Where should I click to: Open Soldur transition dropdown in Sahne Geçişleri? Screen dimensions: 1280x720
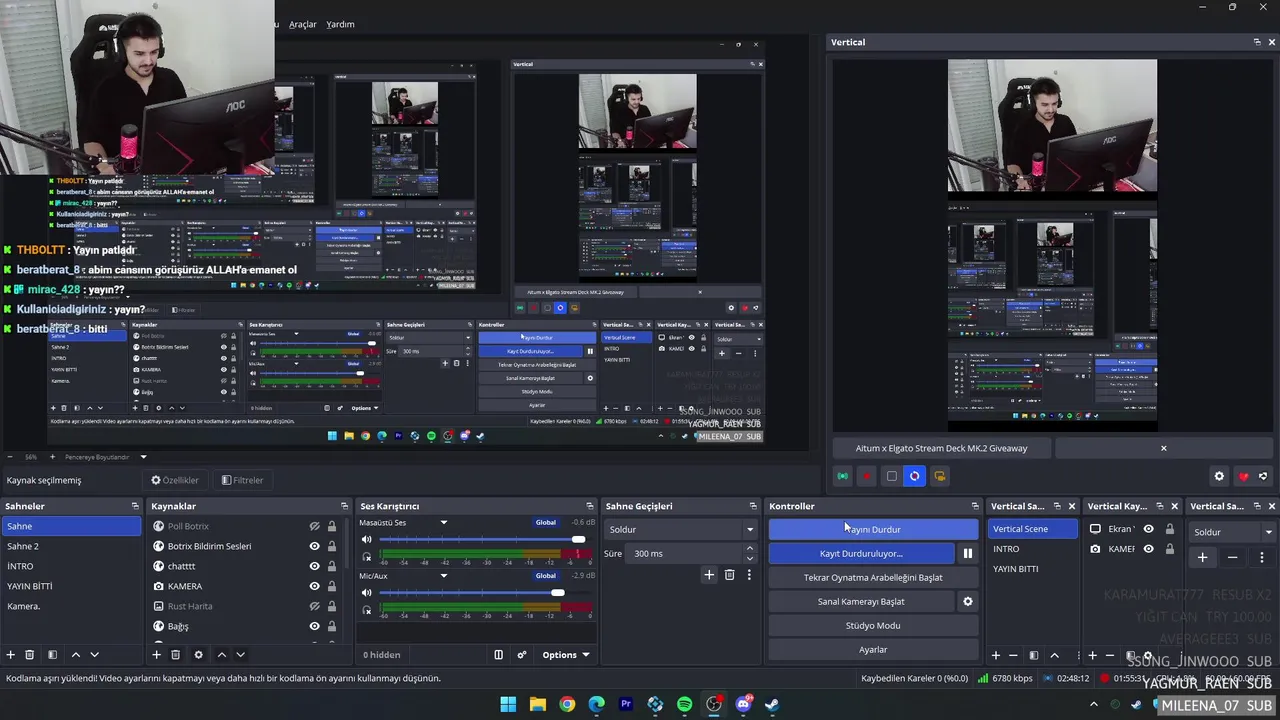point(681,529)
